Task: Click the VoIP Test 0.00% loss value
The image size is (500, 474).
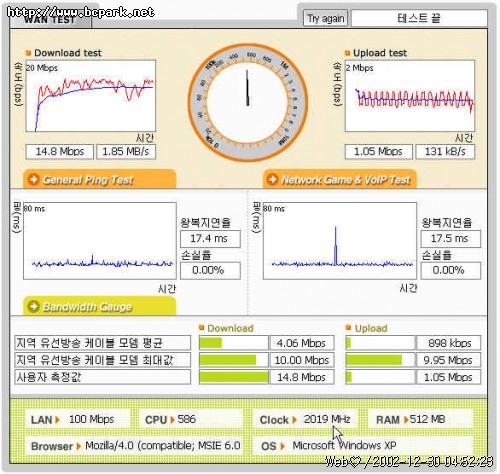Action: coord(451,270)
